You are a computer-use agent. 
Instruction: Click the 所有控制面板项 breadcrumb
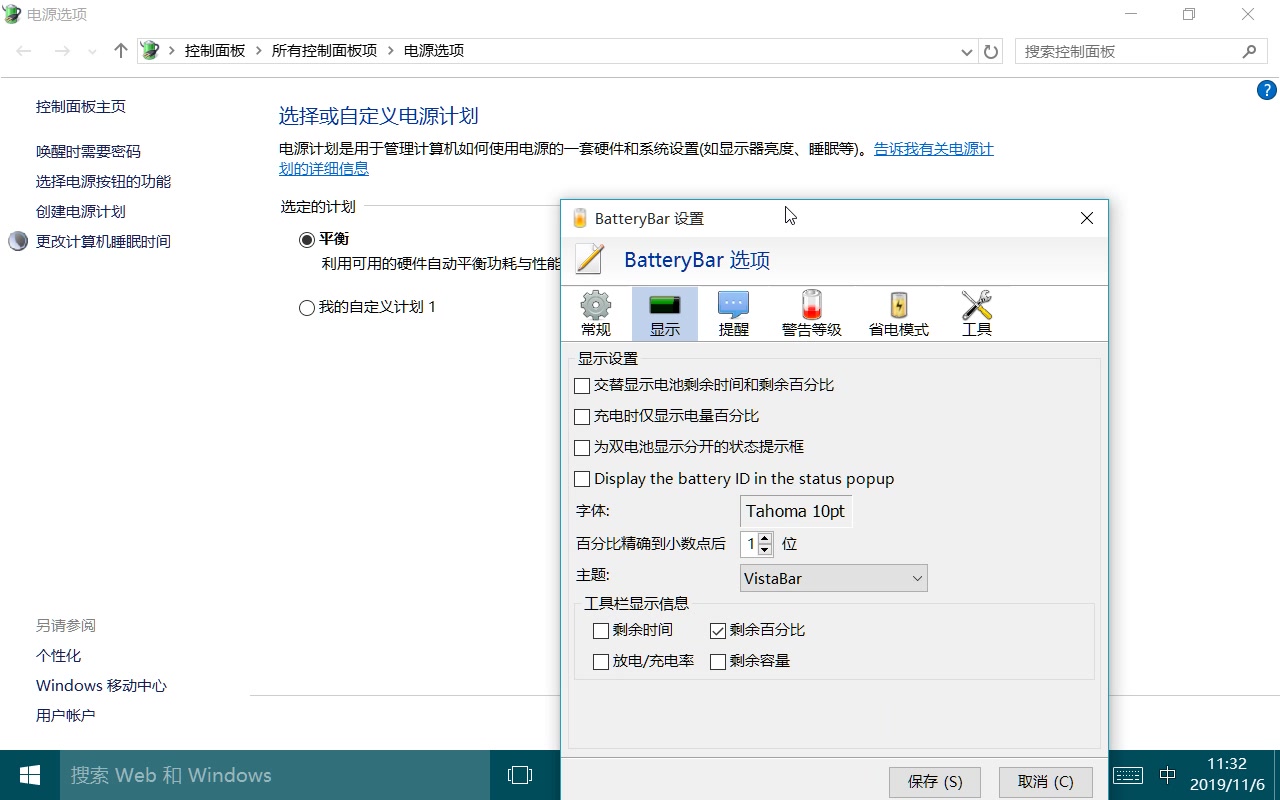coord(325,51)
